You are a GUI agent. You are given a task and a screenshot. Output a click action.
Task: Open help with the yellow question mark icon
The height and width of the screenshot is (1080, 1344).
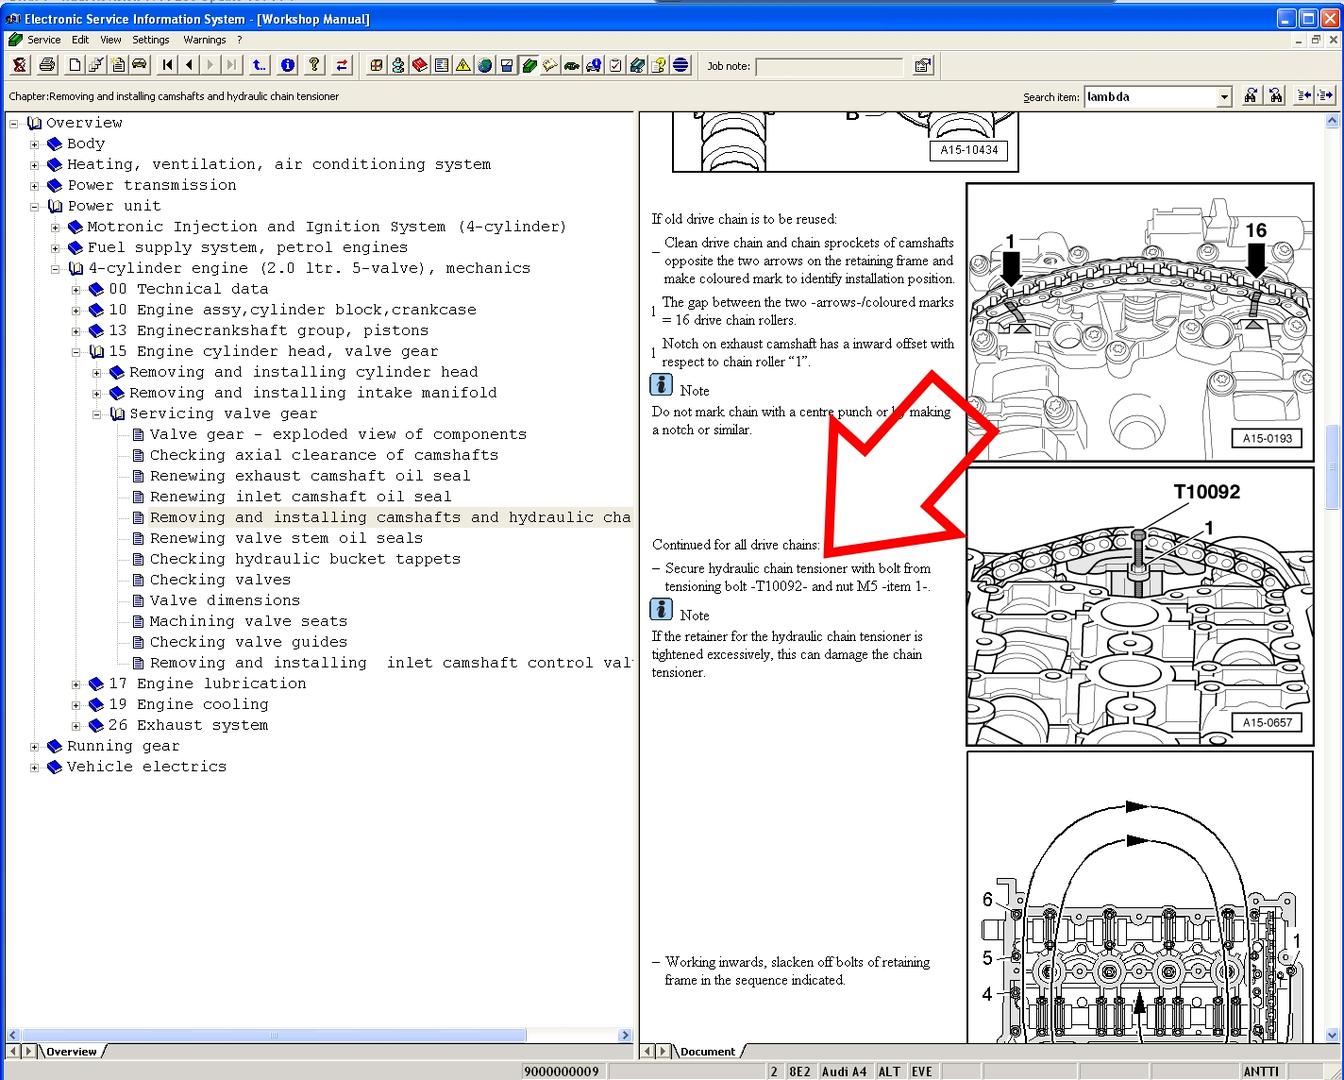point(314,65)
